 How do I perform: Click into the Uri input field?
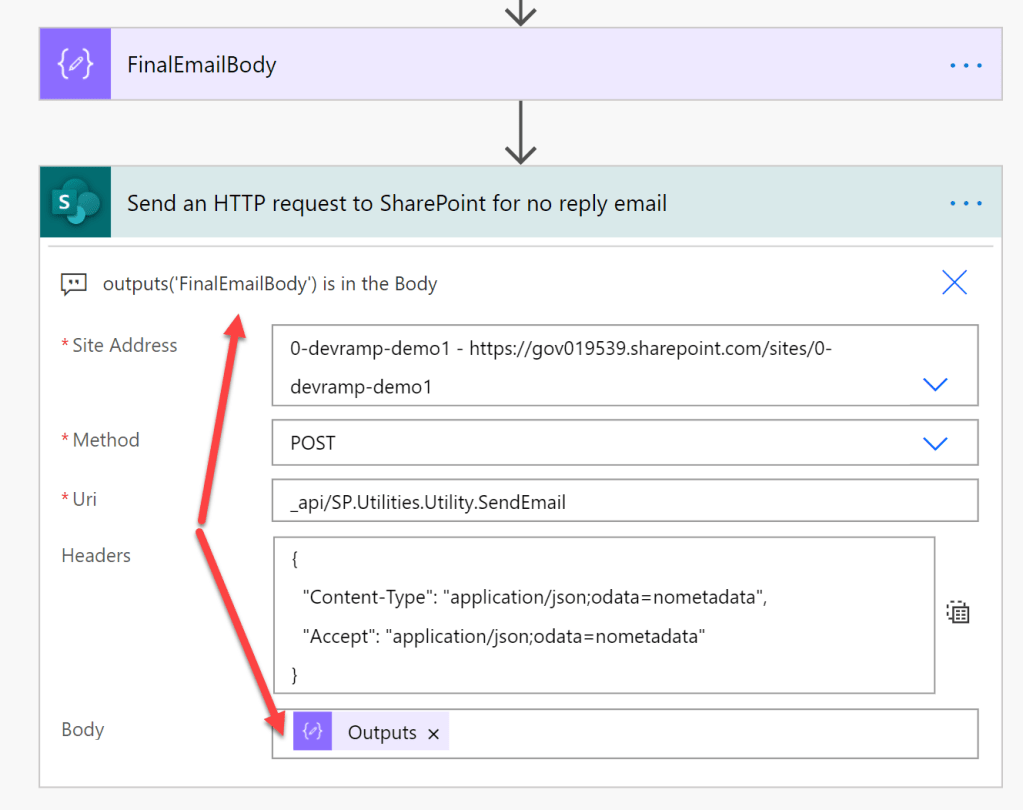click(624, 502)
